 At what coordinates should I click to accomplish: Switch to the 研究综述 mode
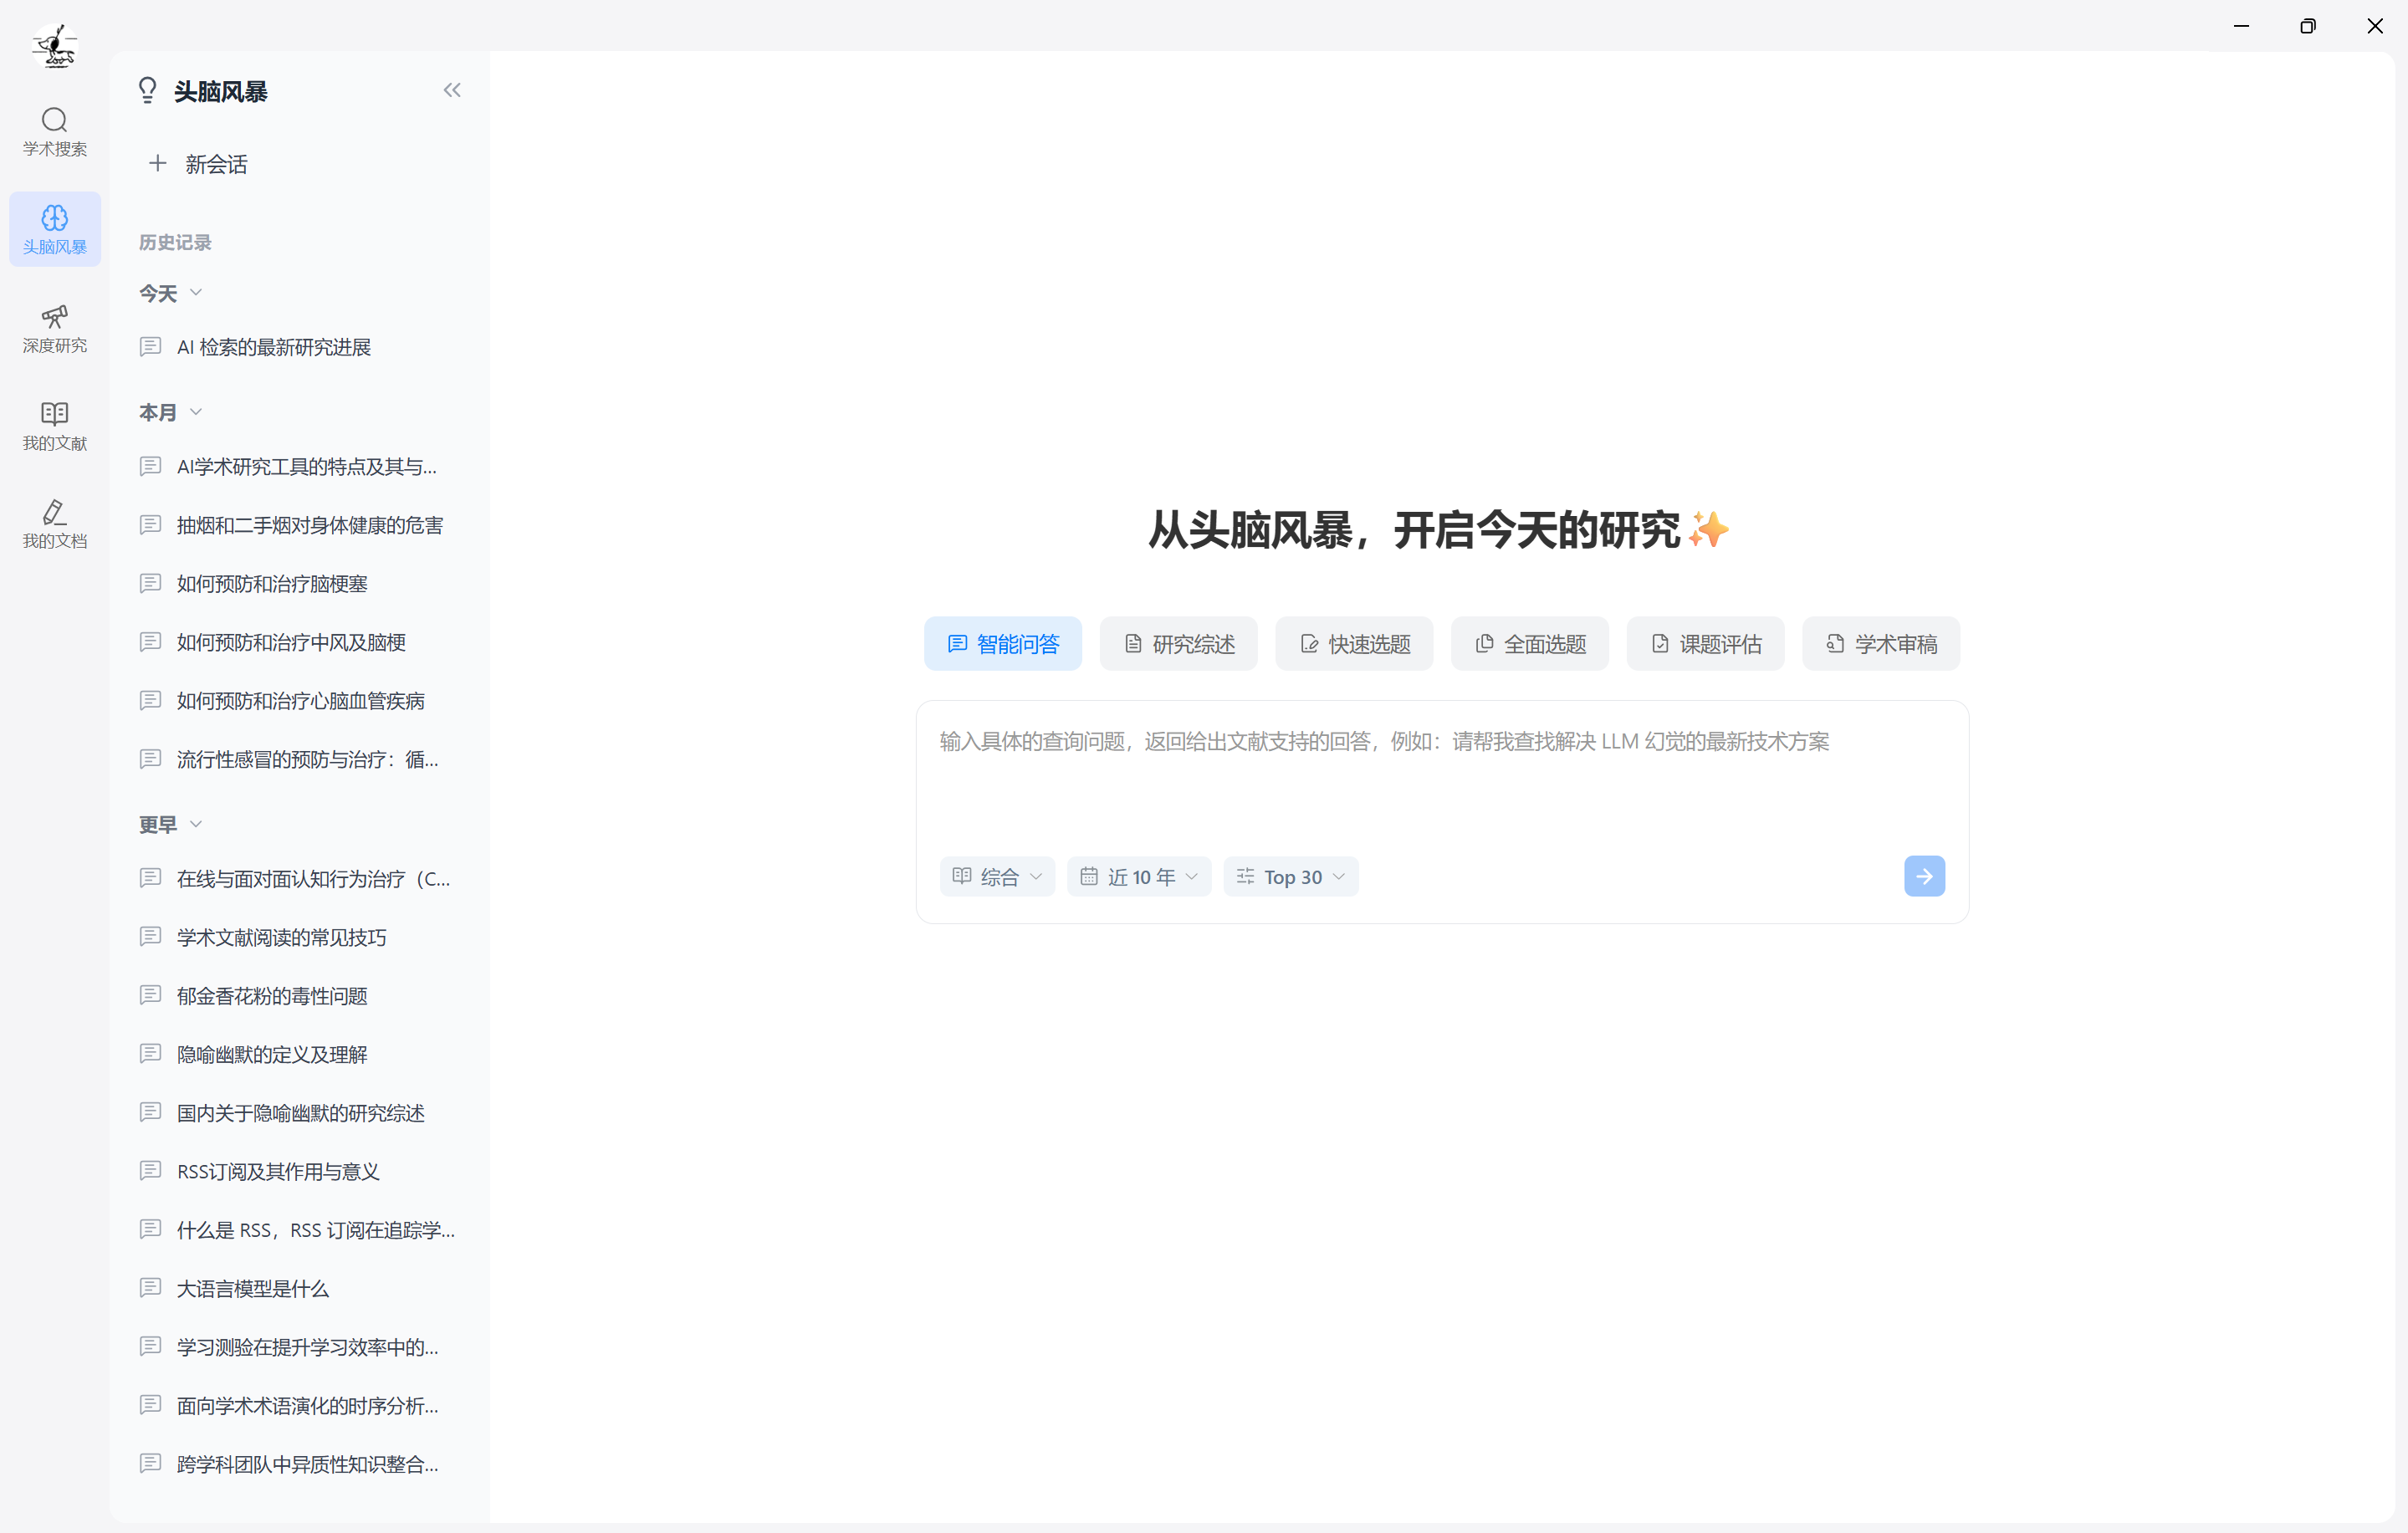1178,643
